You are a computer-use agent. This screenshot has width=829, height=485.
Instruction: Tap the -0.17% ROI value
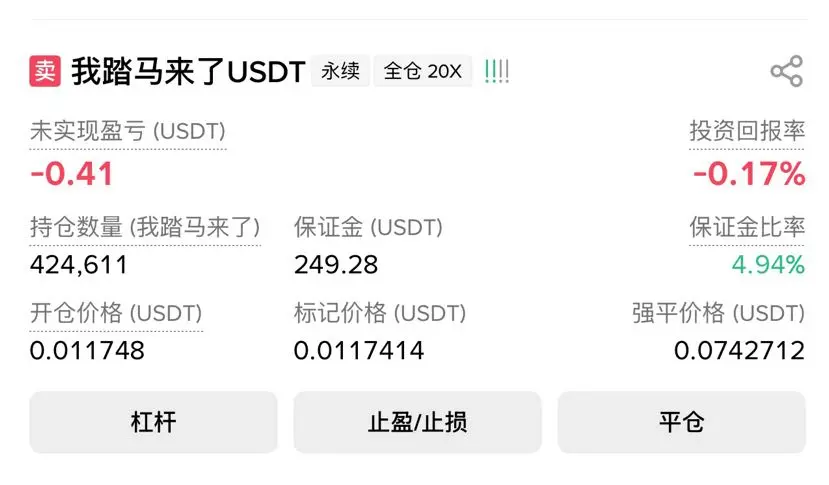click(x=749, y=173)
